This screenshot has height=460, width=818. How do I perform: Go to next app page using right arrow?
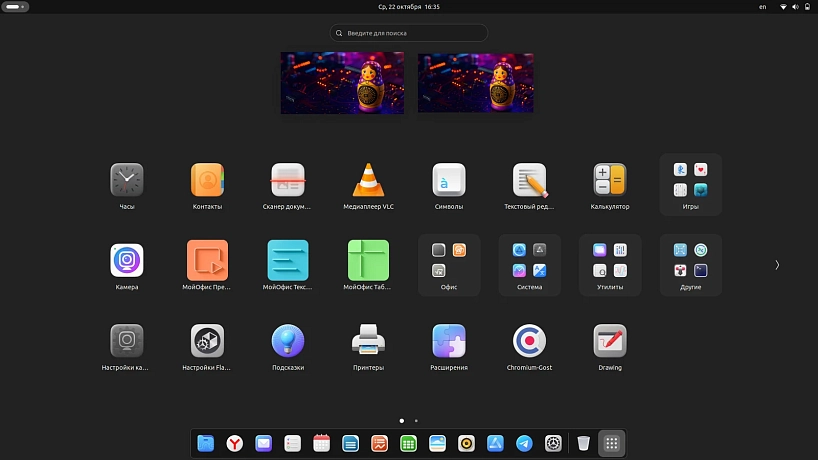[777, 265]
